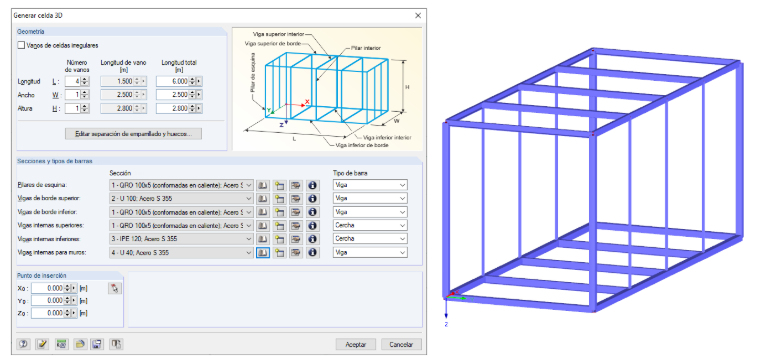The image size is (760, 364).
Task: Open section library for Vigas internas superiores
Action: (x=263, y=225)
